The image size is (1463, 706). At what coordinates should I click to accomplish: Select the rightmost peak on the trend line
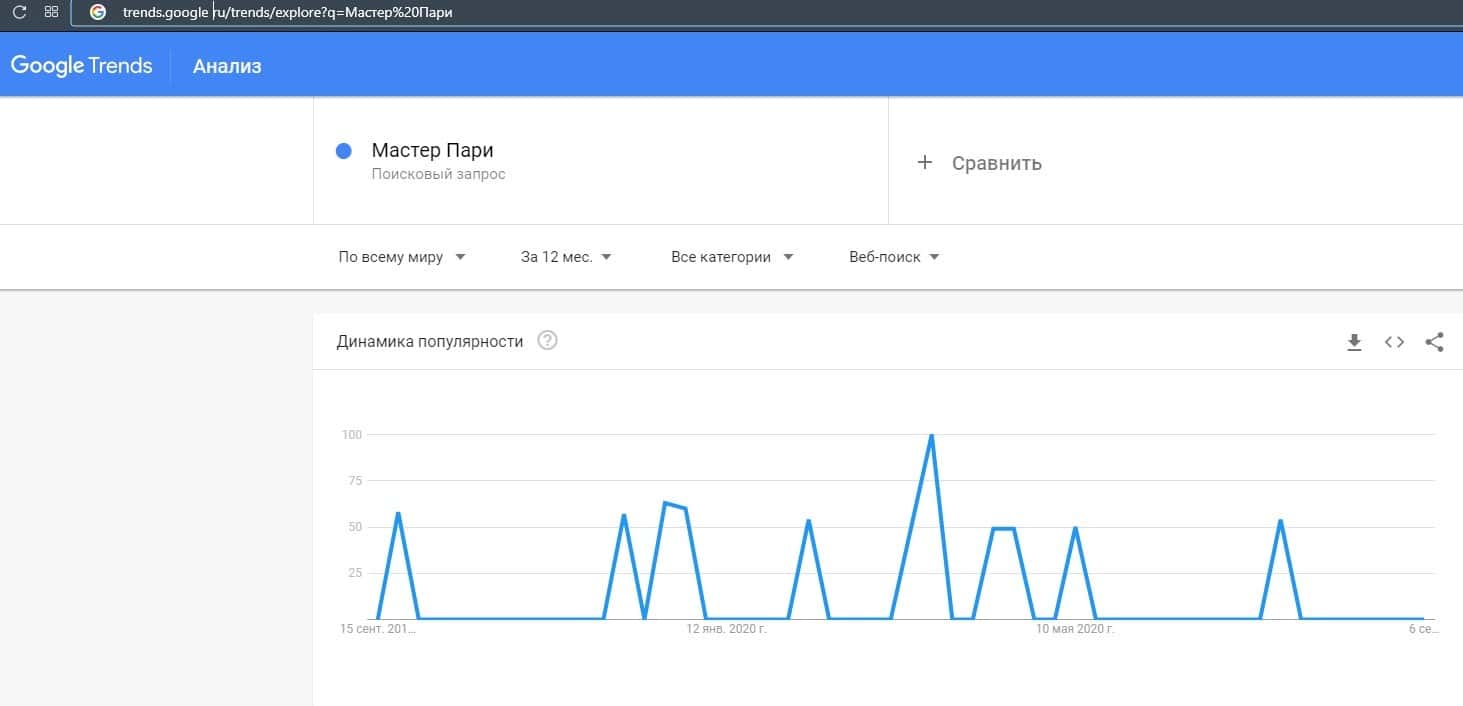1280,521
